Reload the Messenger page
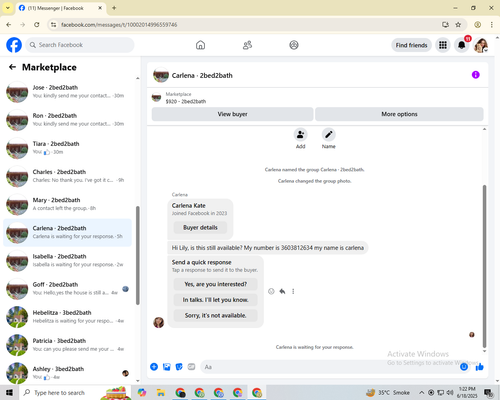 37,25
